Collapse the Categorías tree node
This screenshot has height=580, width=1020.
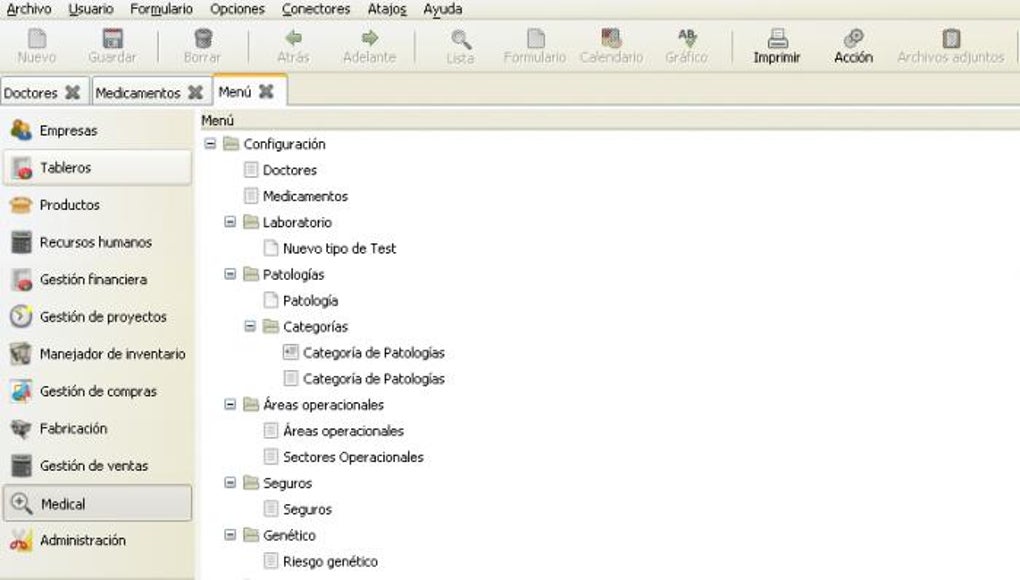[250, 326]
